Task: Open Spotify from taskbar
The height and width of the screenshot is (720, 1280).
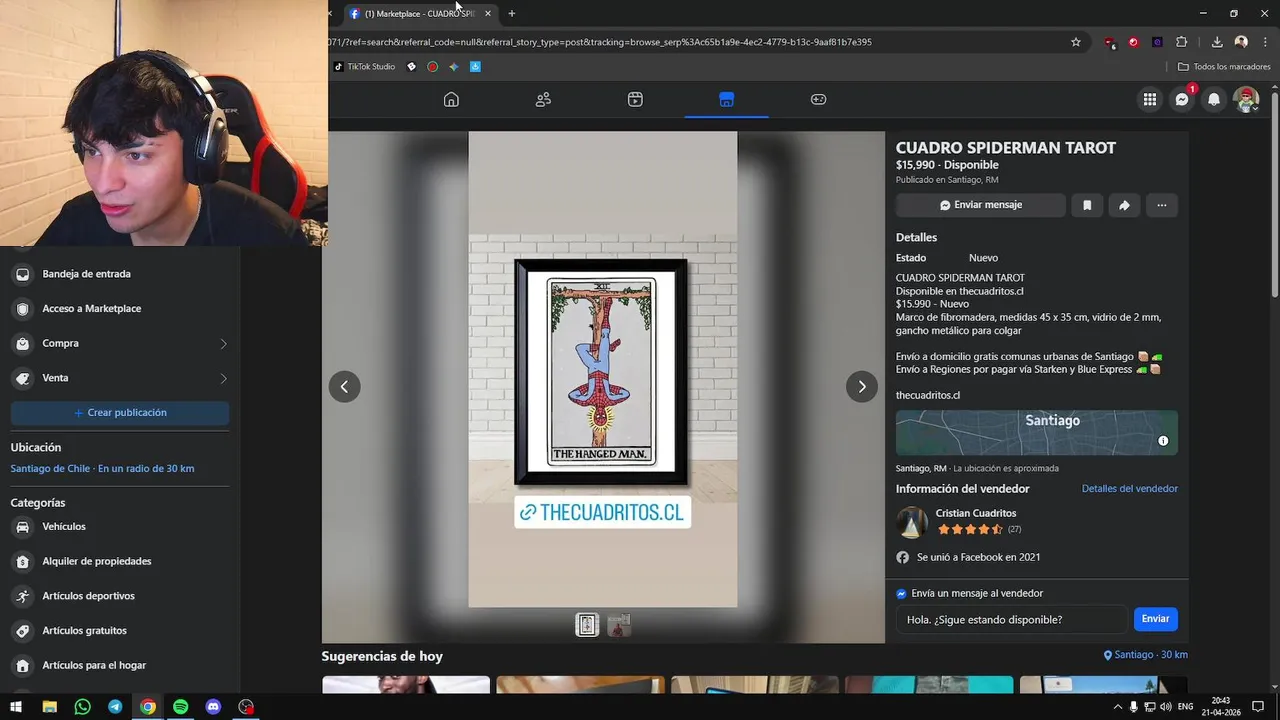Action: coord(180,707)
